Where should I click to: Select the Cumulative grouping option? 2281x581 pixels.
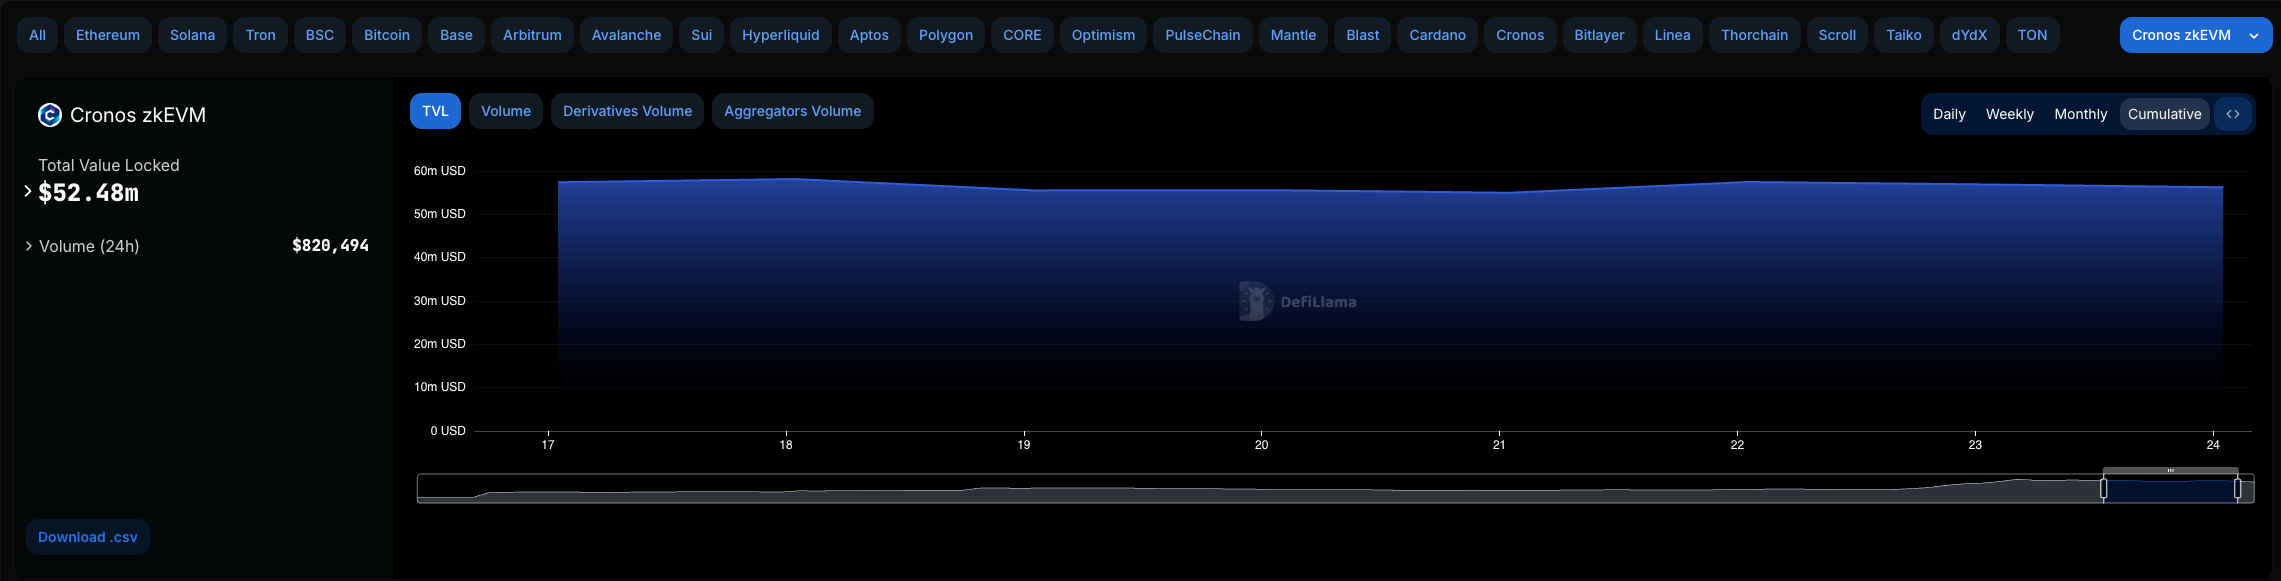pos(2164,114)
